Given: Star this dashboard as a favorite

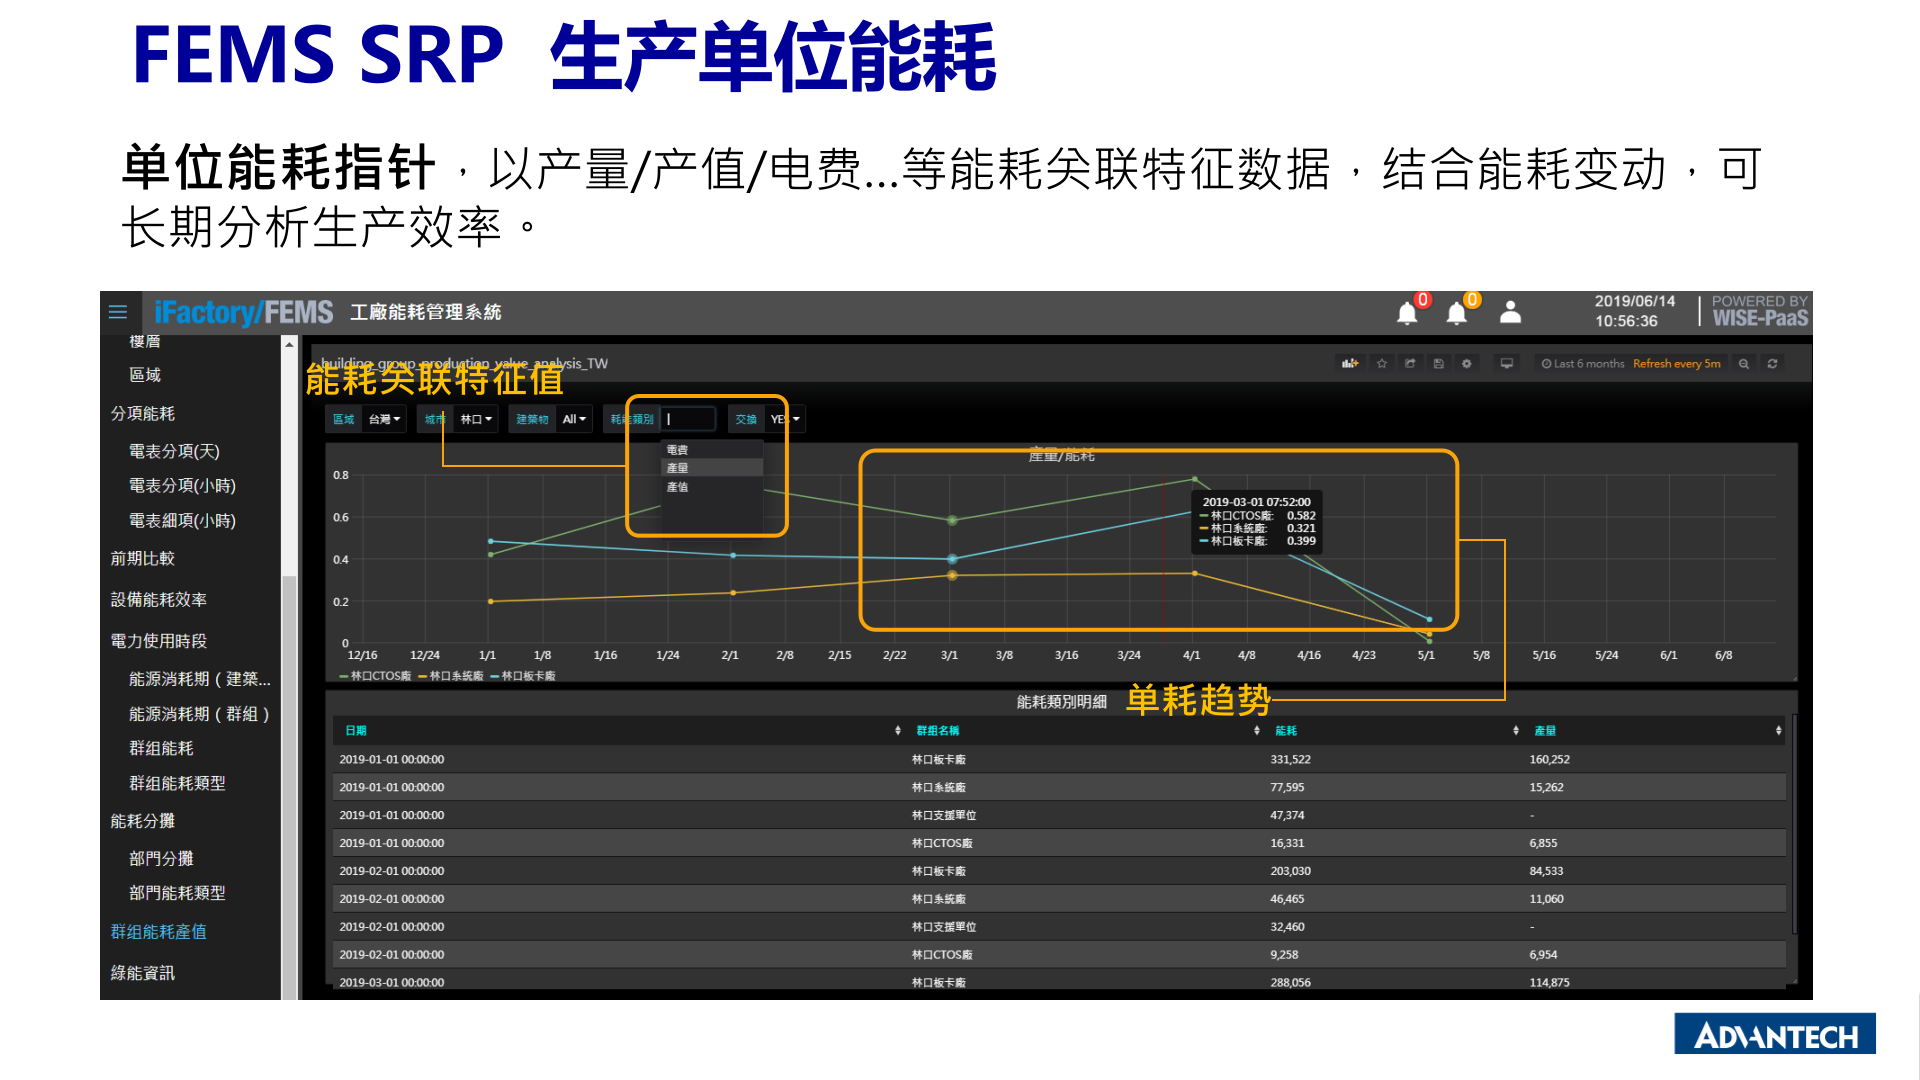Looking at the screenshot, I should pyautogui.click(x=1382, y=364).
